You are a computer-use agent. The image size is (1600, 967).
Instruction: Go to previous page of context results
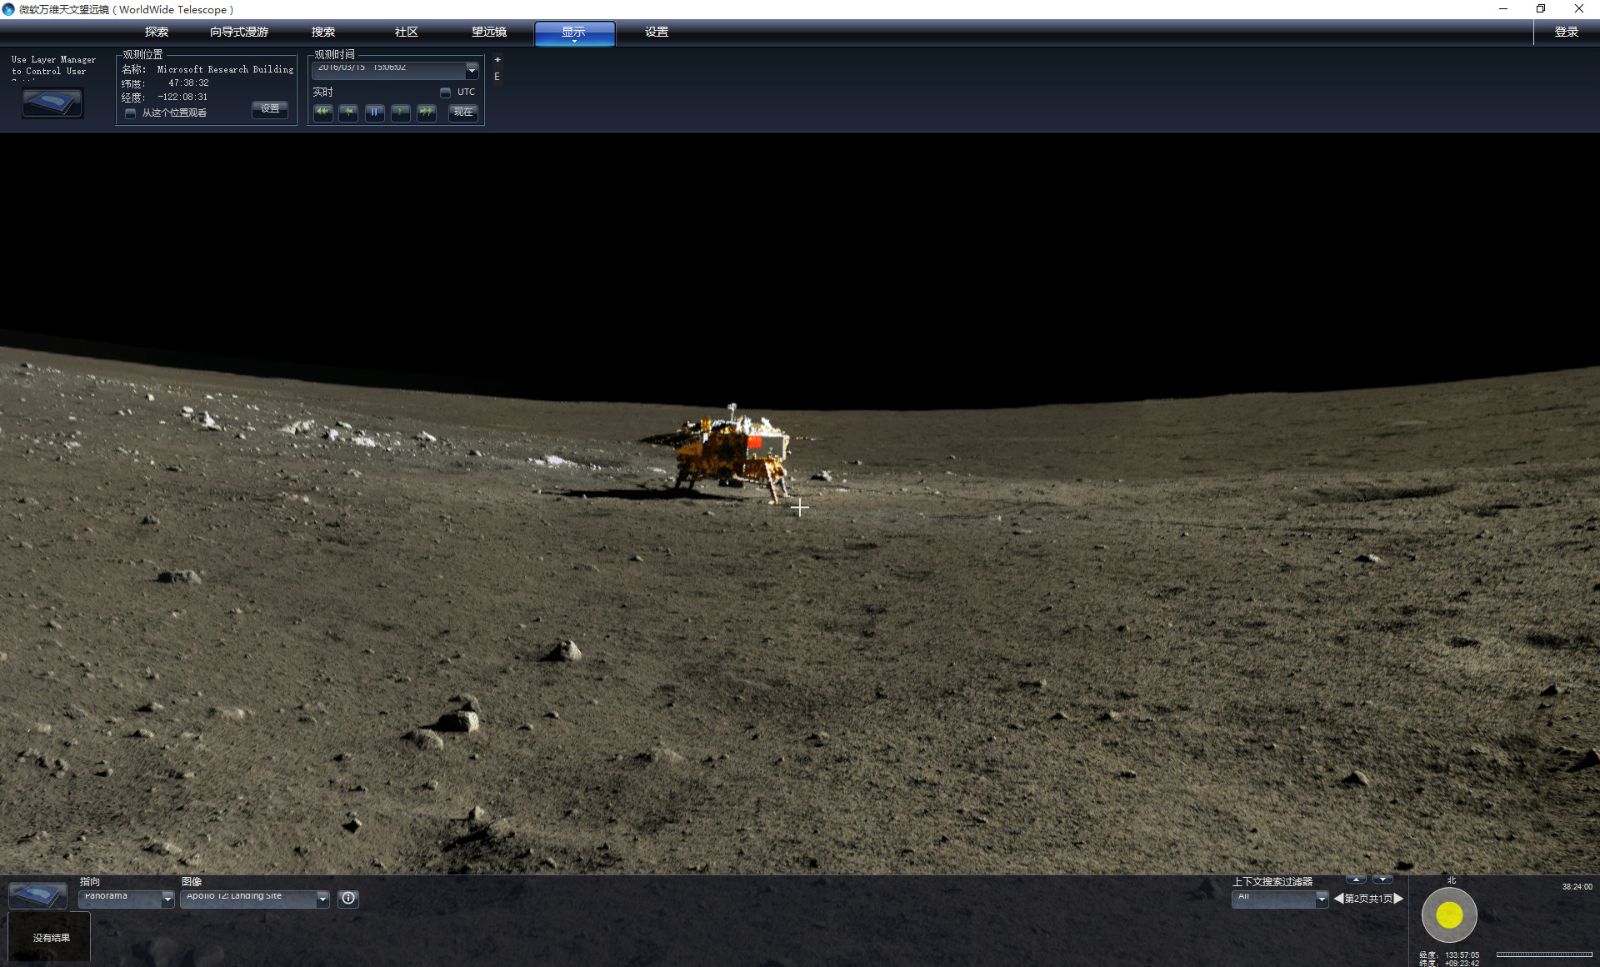(1338, 898)
